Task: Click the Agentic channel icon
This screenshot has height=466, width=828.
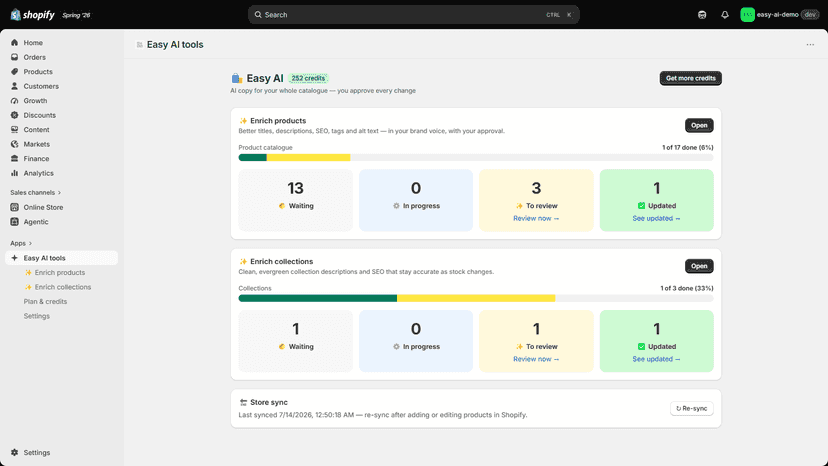Action: (x=14, y=222)
